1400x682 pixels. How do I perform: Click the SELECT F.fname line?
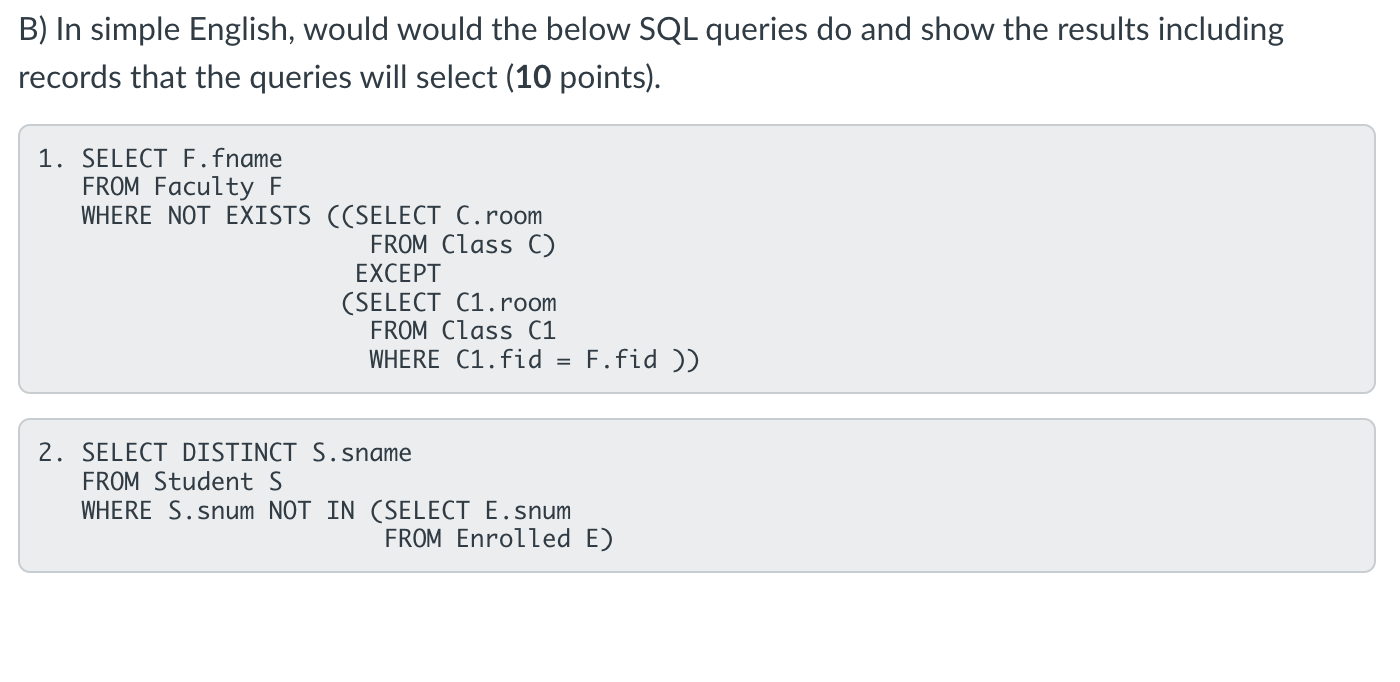pyautogui.click(x=182, y=159)
